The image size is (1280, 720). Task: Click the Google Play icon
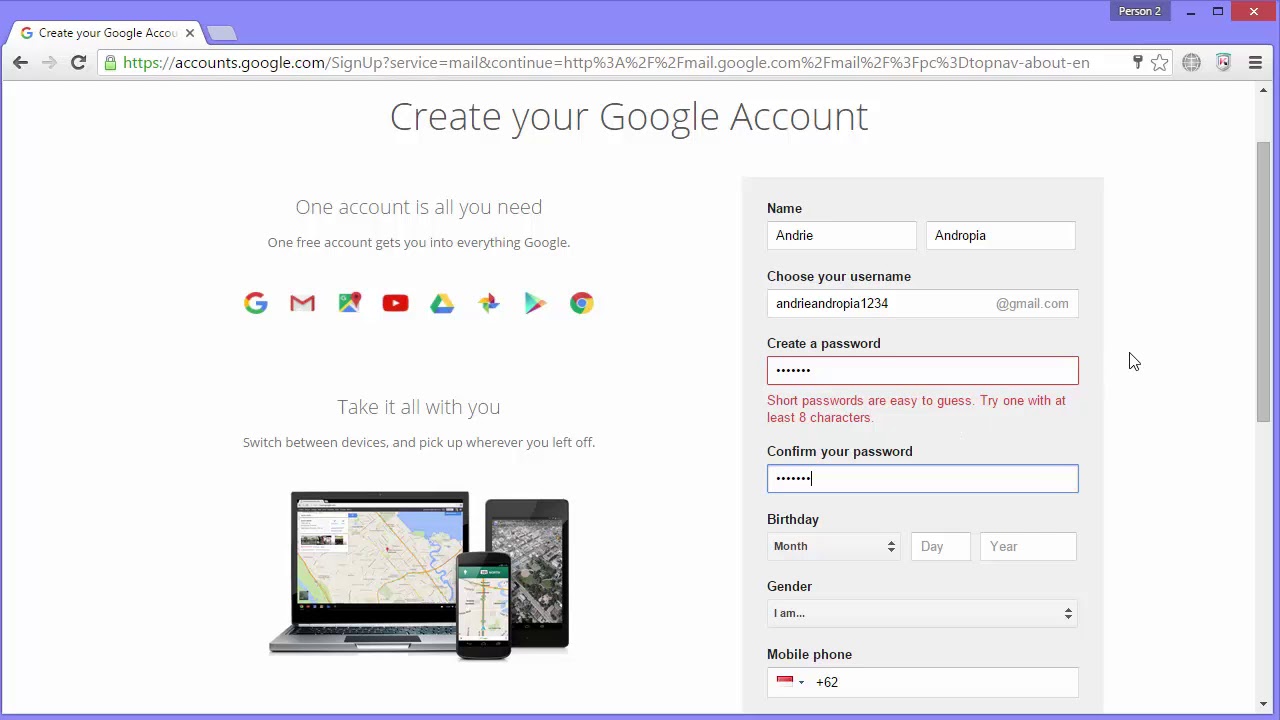pos(535,303)
